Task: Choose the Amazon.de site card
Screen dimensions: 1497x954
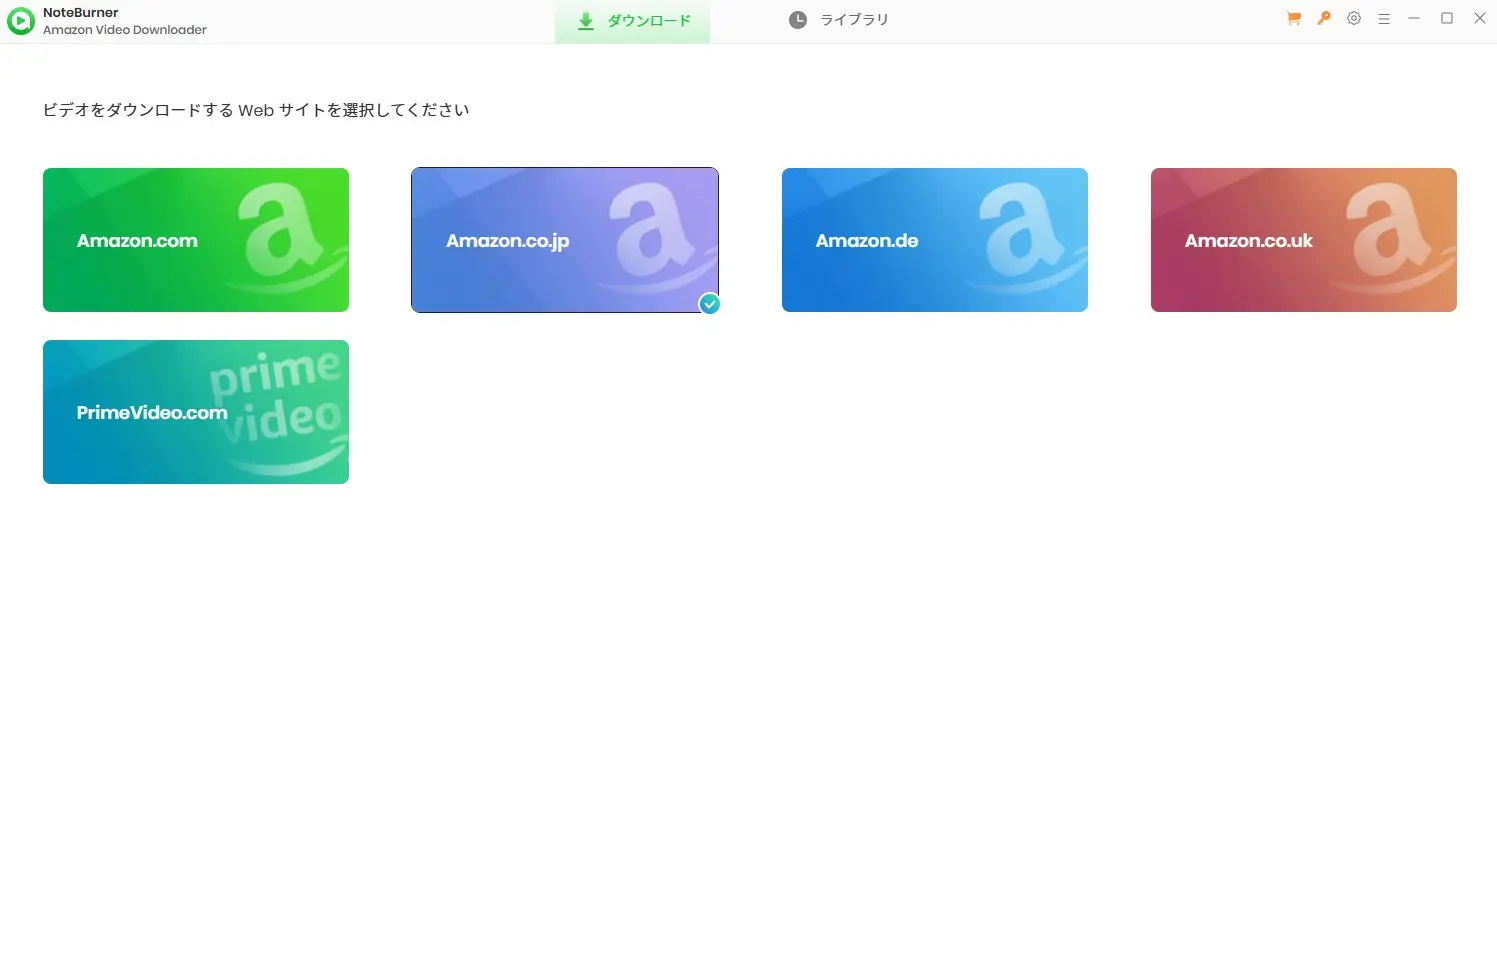Action: [935, 240]
